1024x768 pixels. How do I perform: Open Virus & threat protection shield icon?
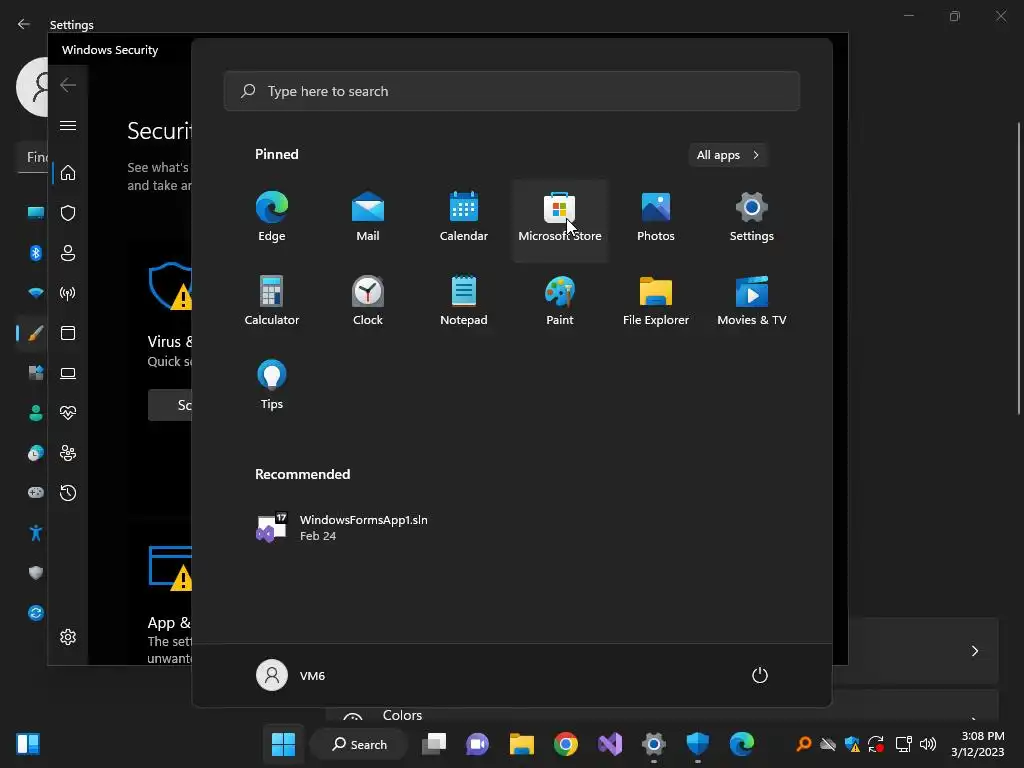pyautogui.click(x=68, y=213)
